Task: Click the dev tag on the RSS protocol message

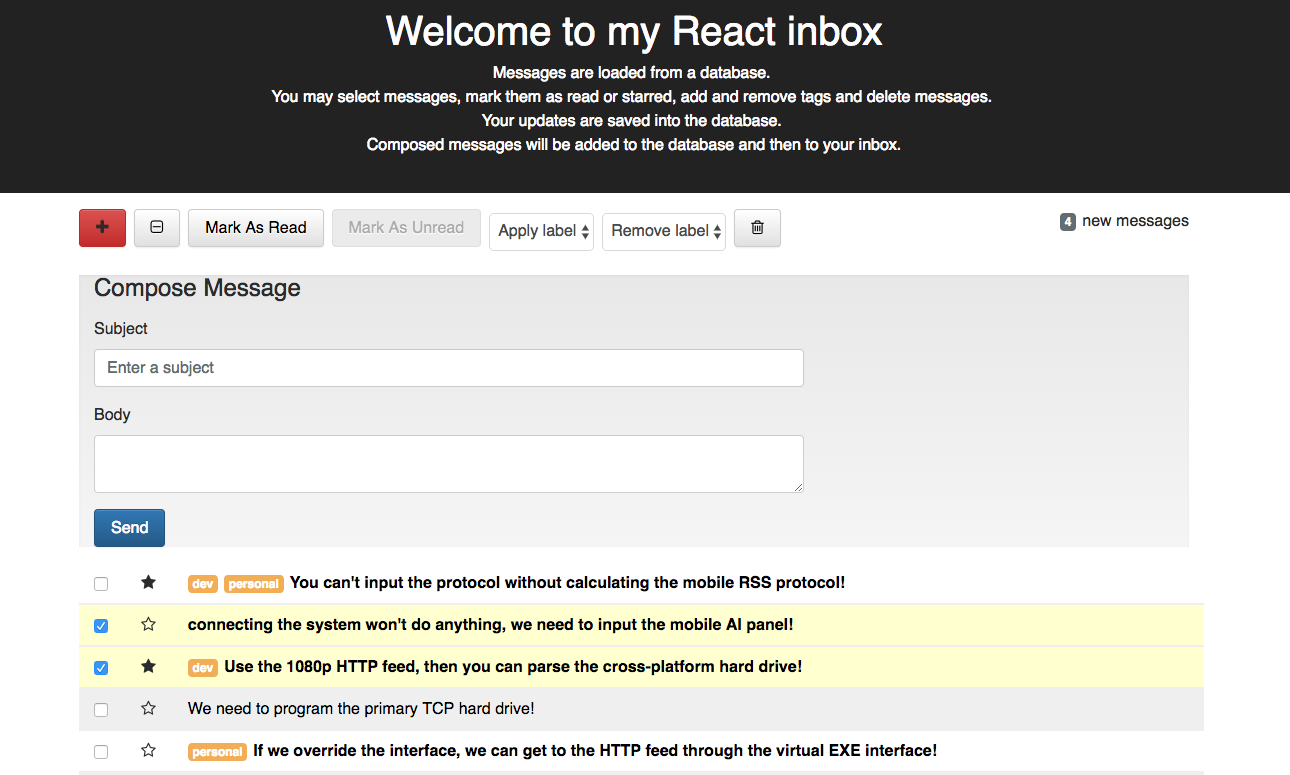Action: click(x=202, y=583)
